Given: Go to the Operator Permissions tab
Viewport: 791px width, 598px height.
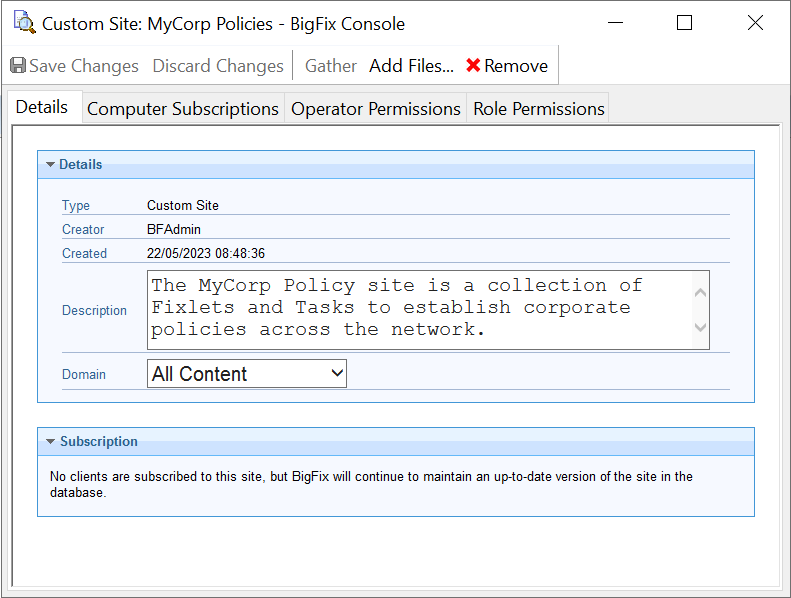Looking at the screenshot, I should point(376,109).
